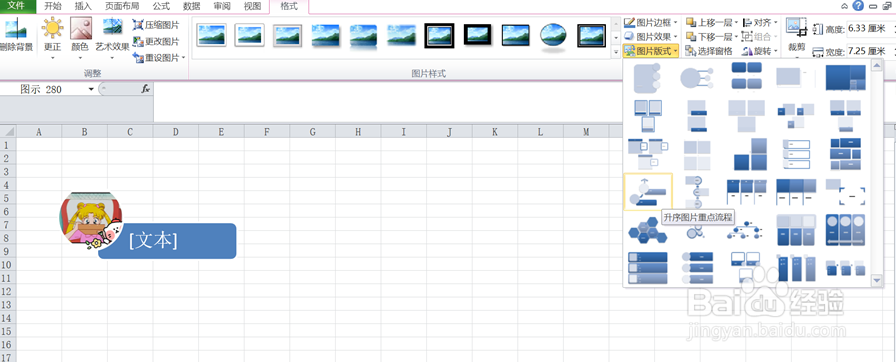
Task: Open the 艺术效果 artistic effects icon
Action: coord(113,28)
